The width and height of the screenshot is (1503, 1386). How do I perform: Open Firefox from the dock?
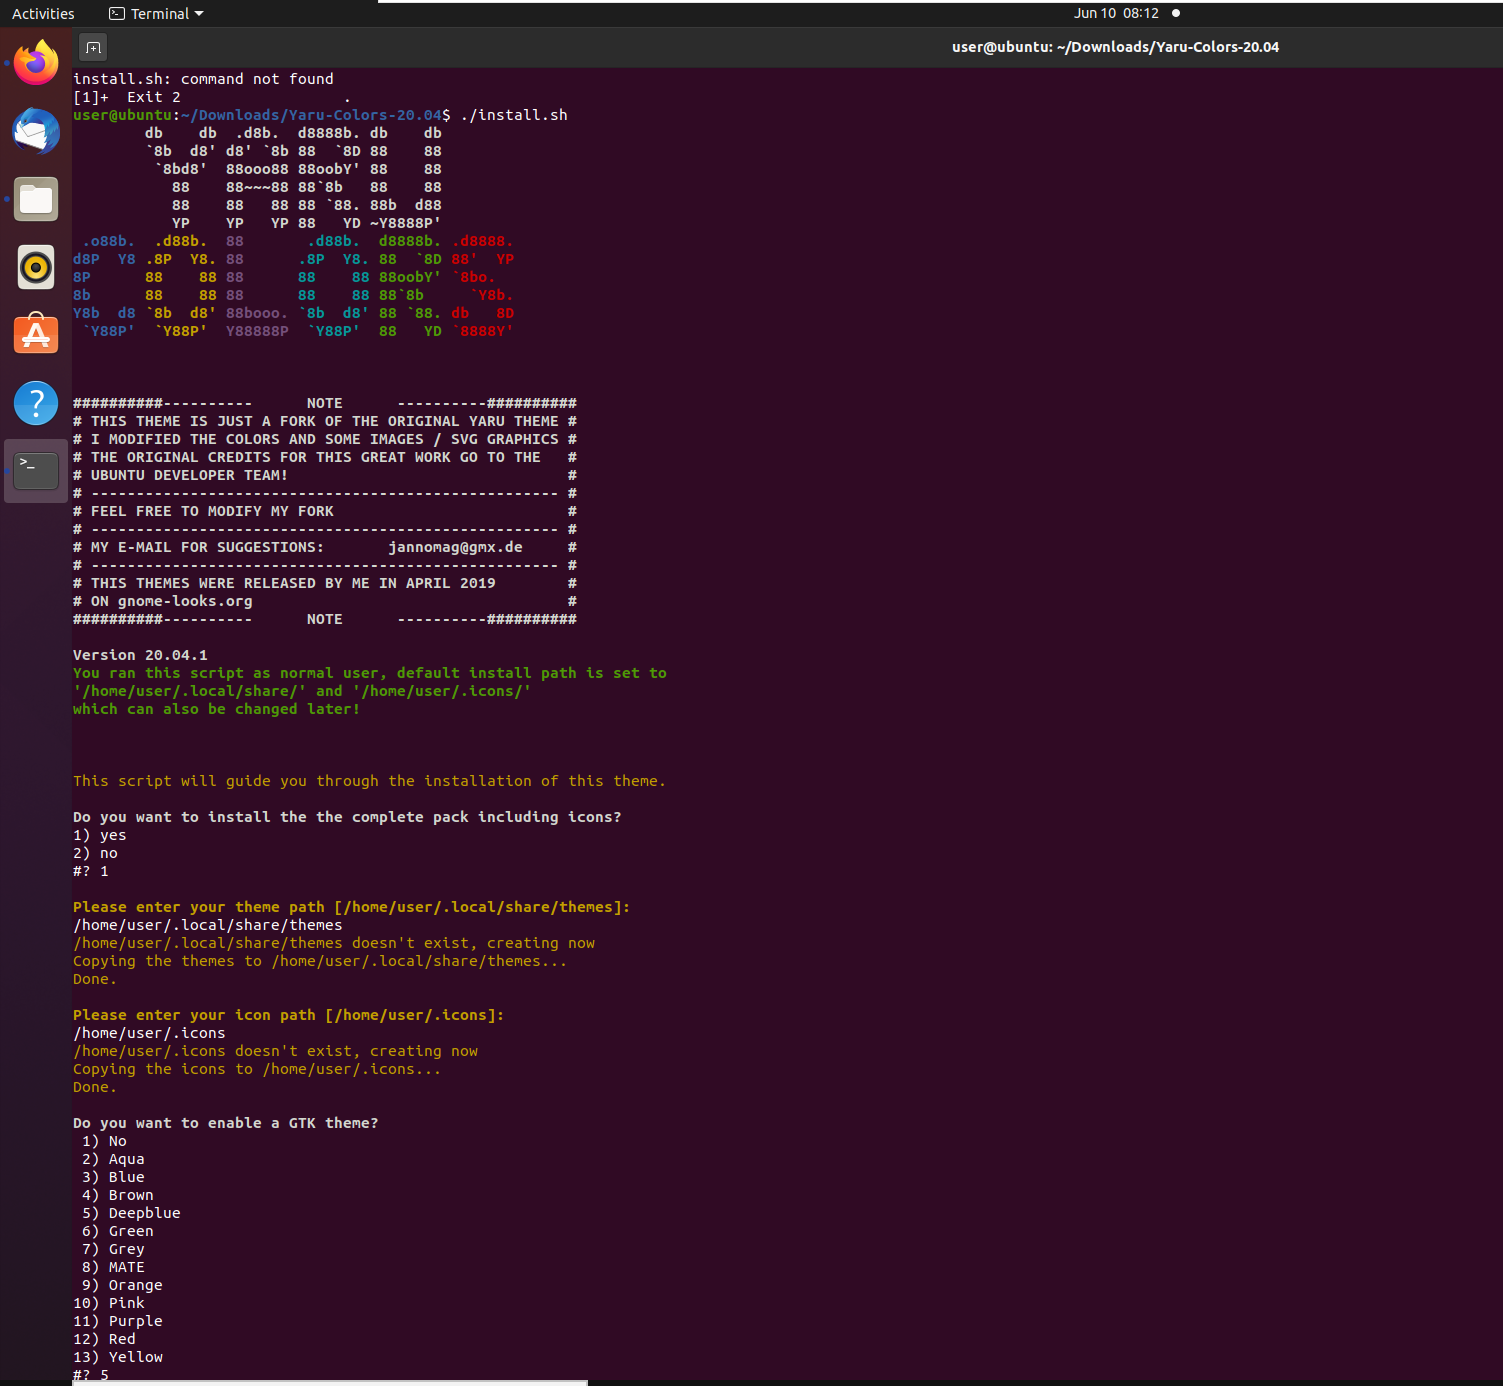coord(36,63)
